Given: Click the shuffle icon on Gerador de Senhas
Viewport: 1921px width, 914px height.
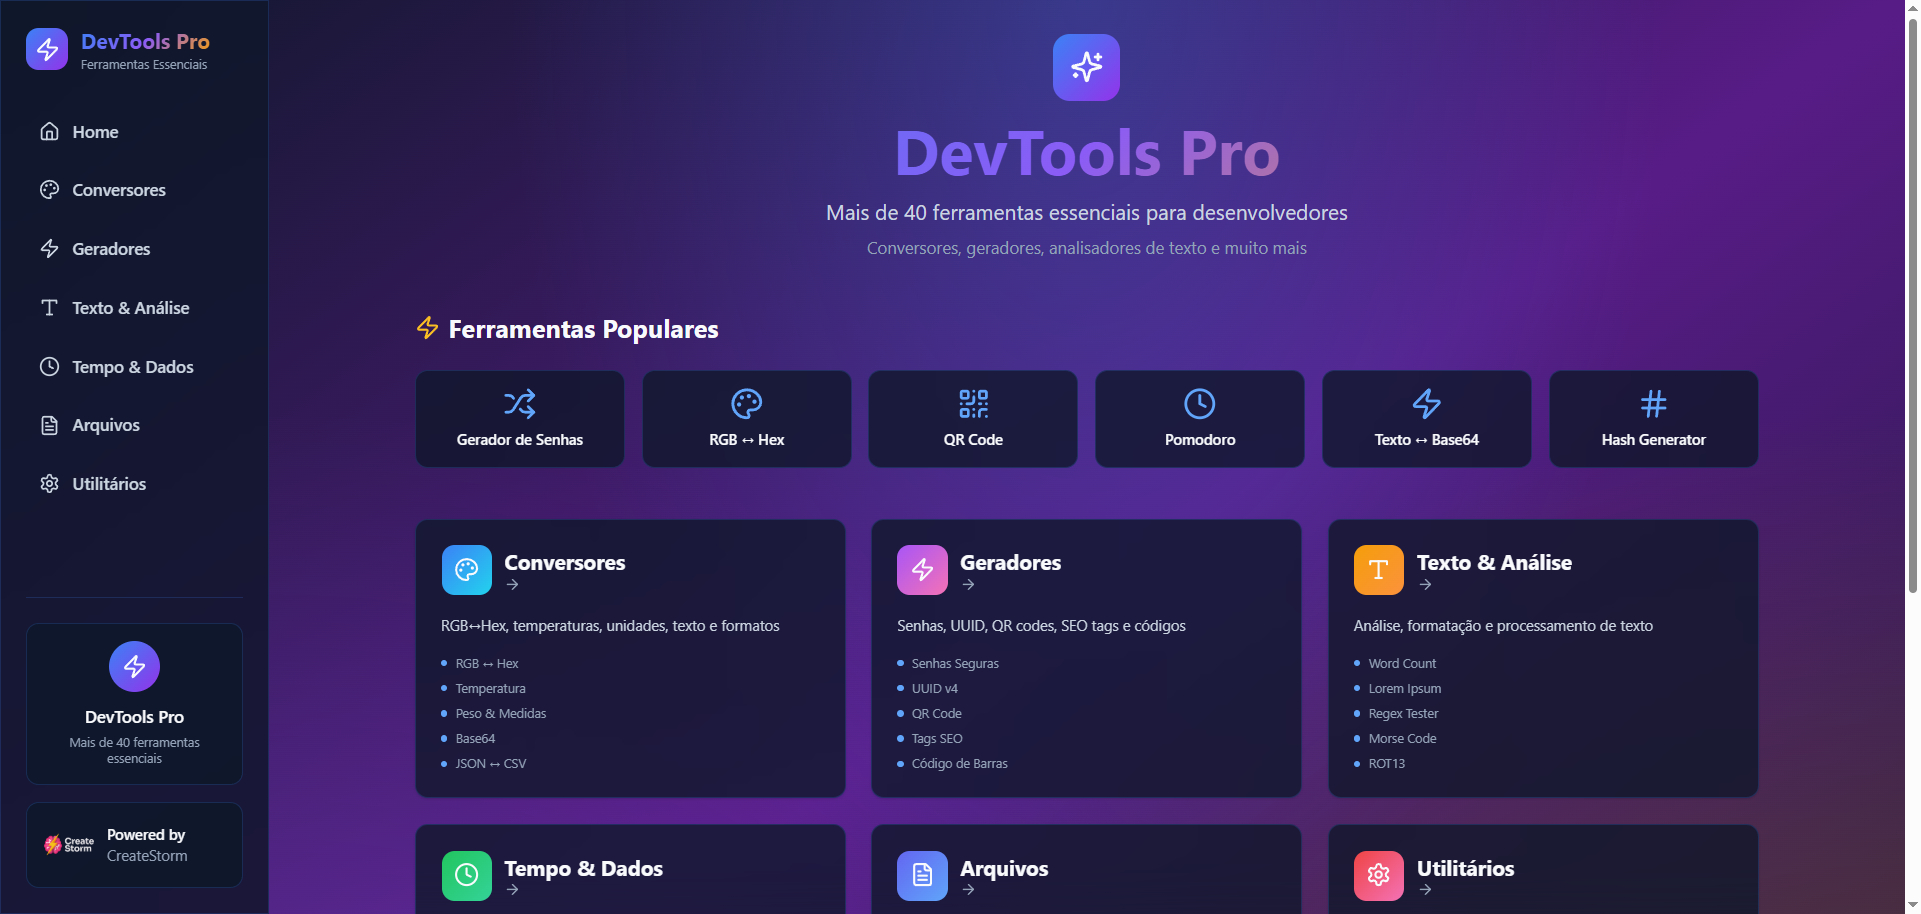Looking at the screenshot, I should coord(520,404).
